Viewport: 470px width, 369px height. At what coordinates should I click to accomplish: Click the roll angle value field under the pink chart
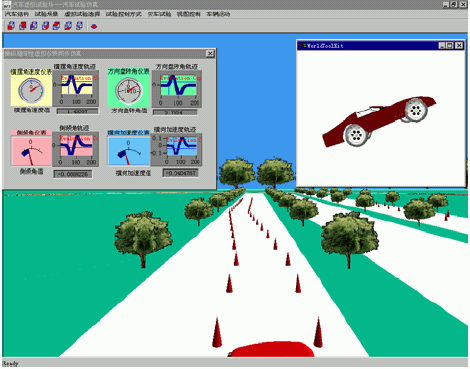pos(73,174)
